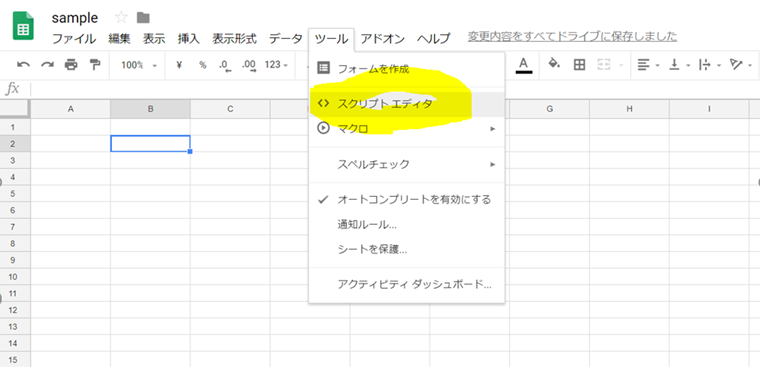This screenshot has height=370, width=760.
Task: Open スクリプト エディタ
Action: 407,103
